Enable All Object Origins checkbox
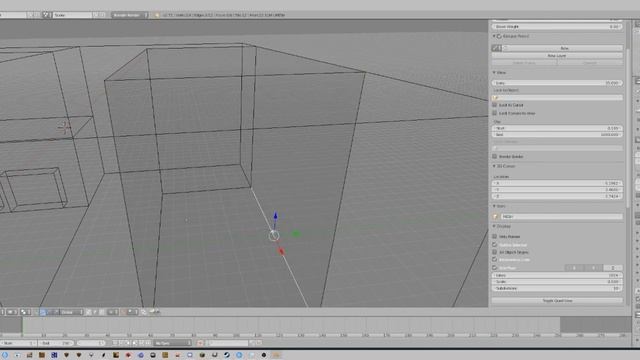 point(495,252)
